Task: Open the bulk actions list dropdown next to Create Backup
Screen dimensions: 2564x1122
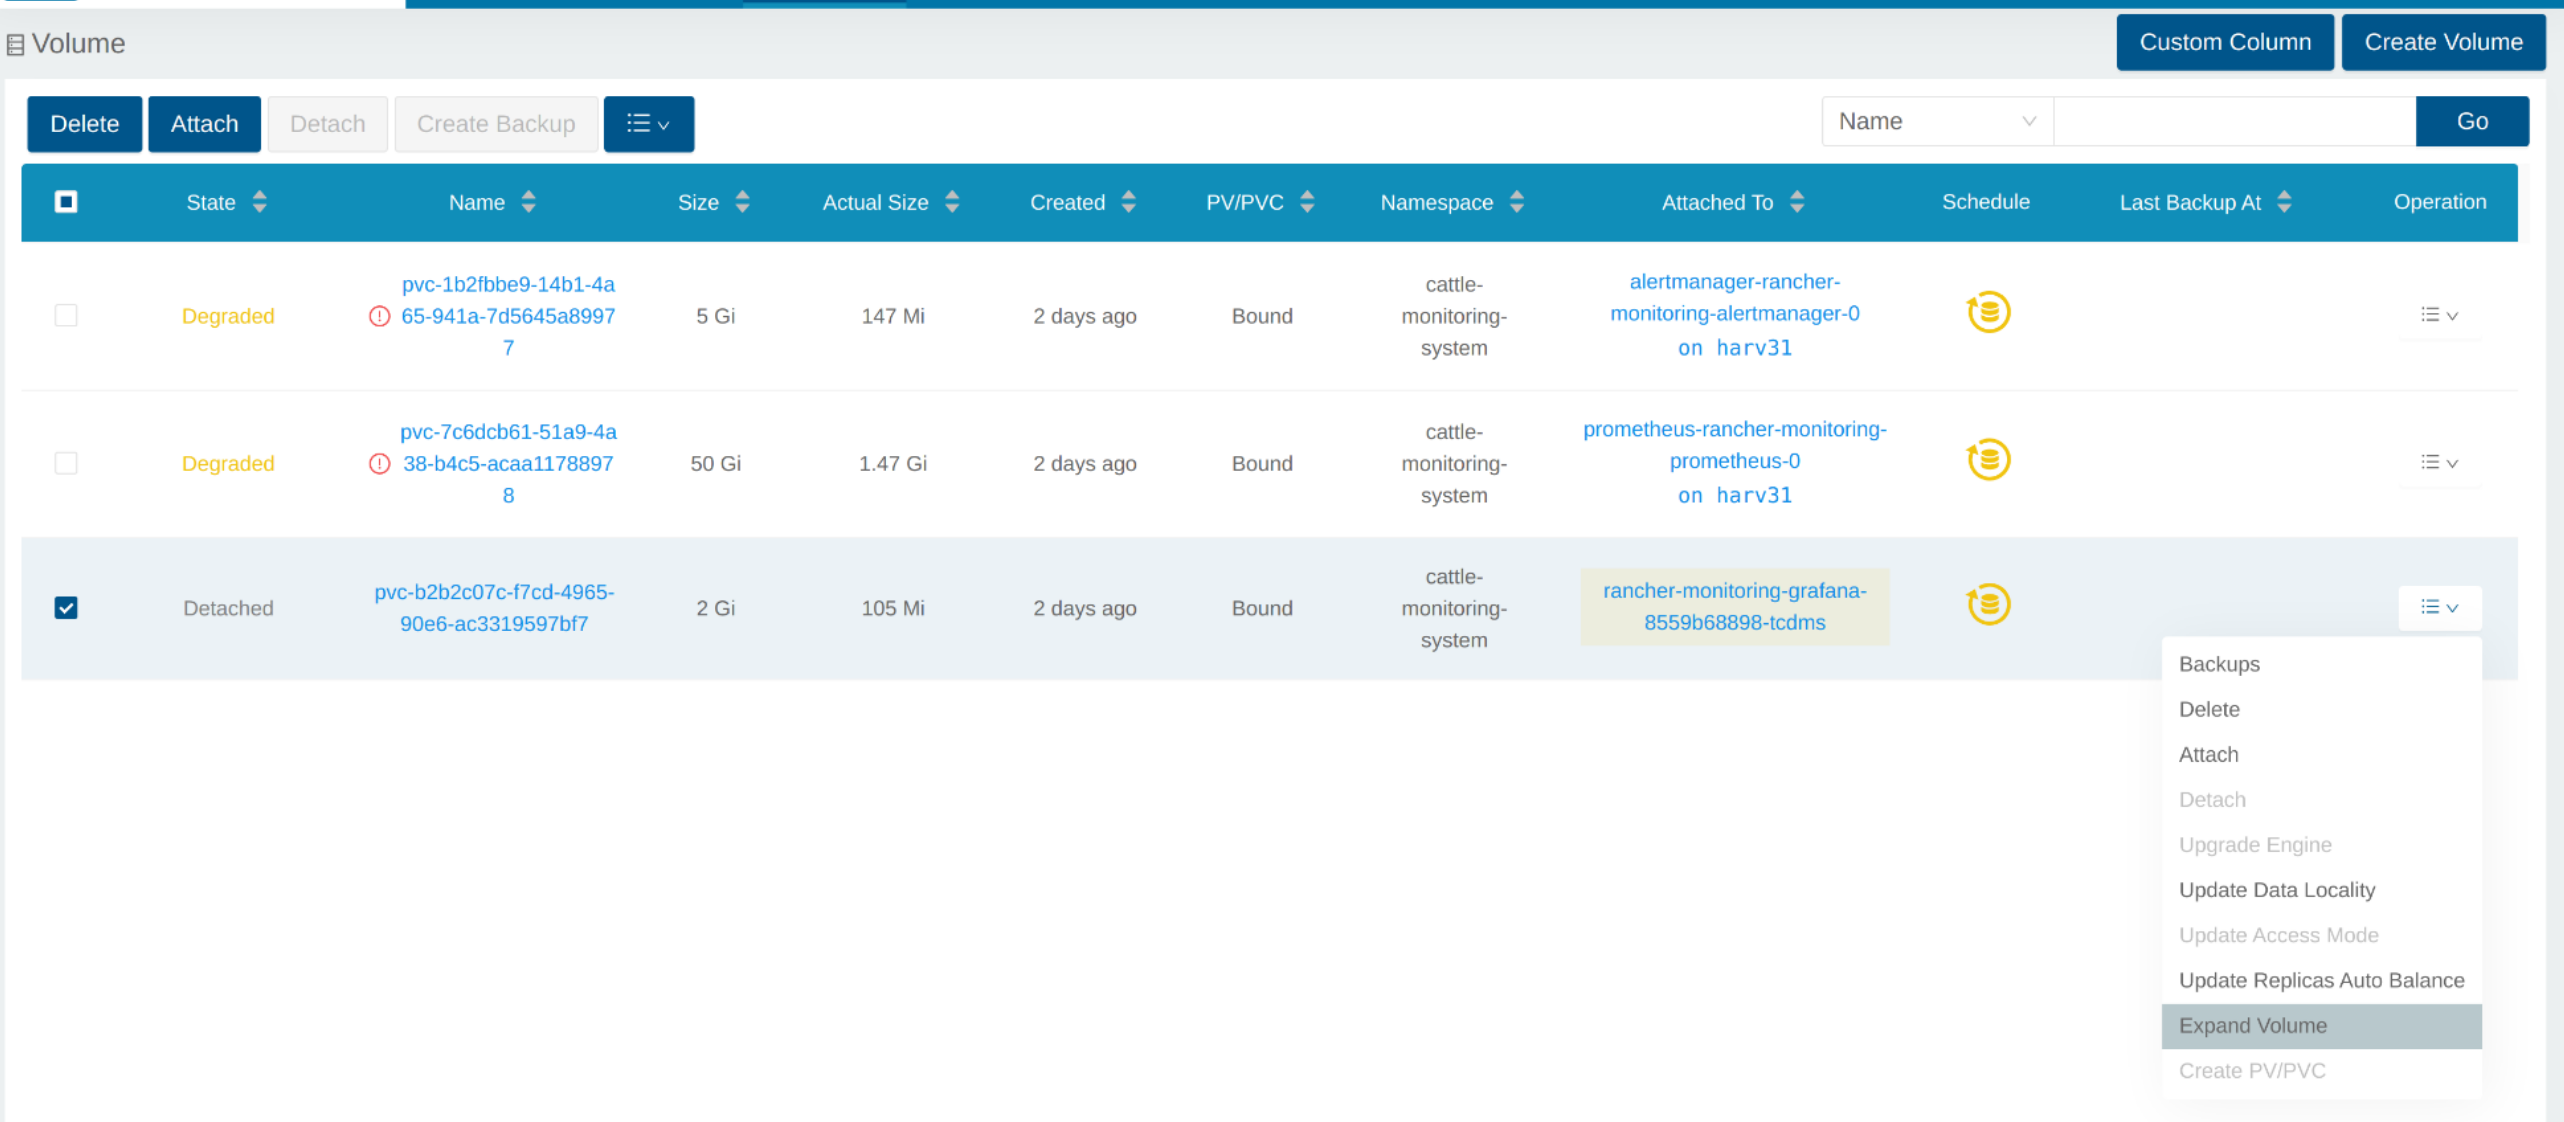Action: [x=648, y=124]
